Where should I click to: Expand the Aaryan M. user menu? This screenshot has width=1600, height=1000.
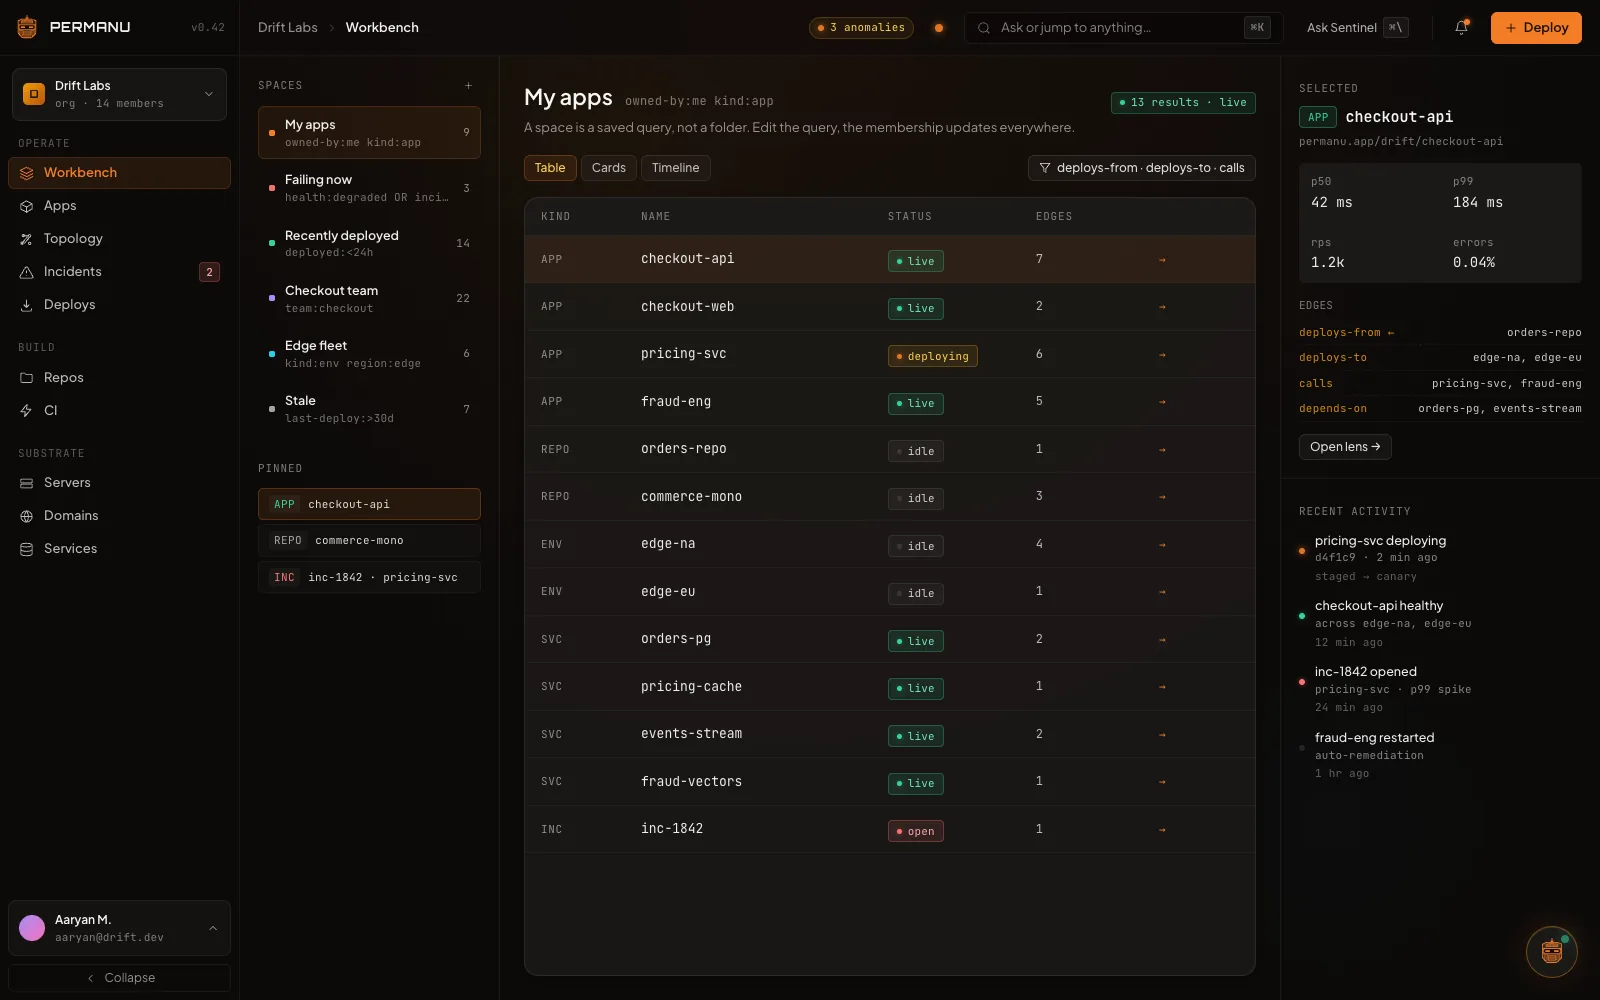[x=119, y=928]
